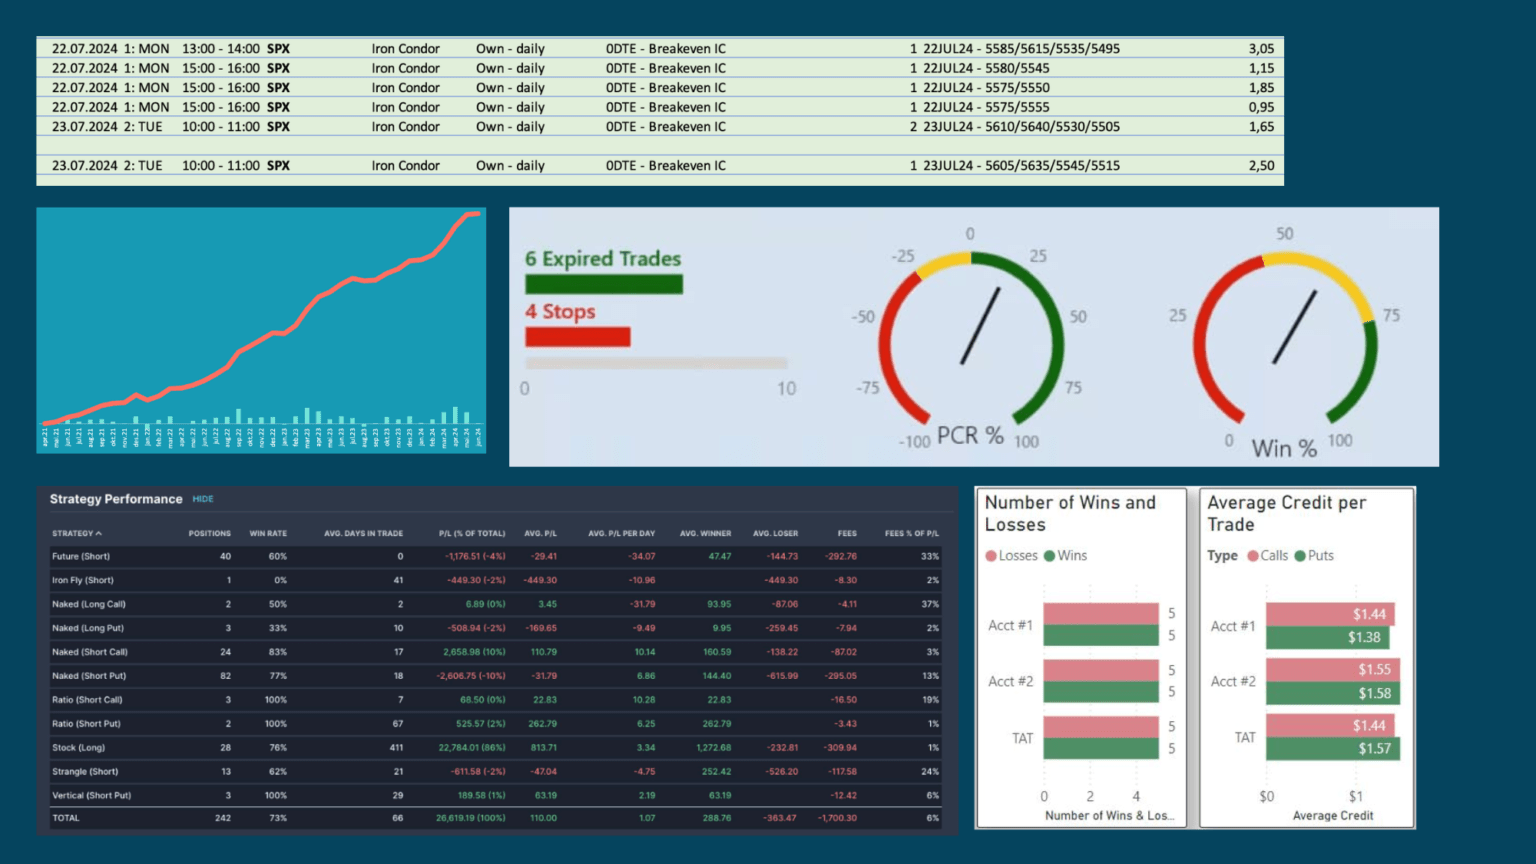This screenshot has height=864, width=1536.
Task: Click the $1.55 calls bar
Action: tap(1333, 669)
